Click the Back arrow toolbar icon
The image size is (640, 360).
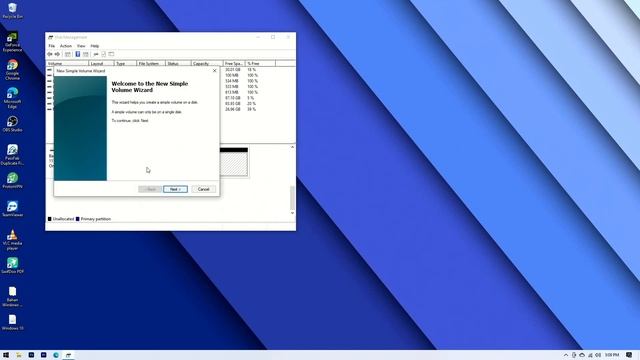(x=50, y=54)
